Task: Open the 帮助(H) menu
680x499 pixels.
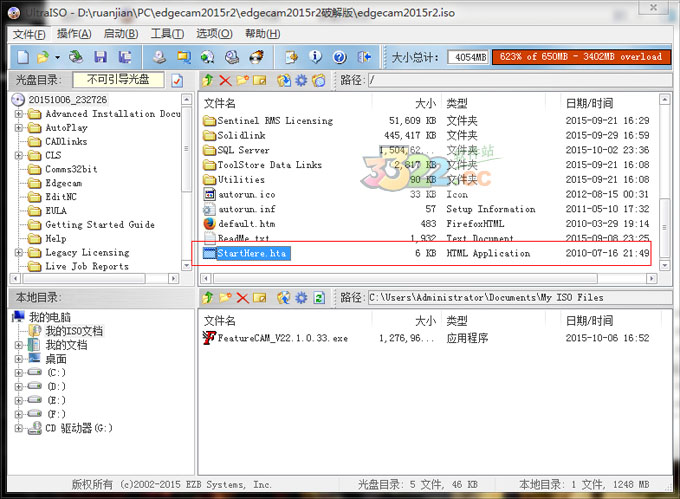Action: pos(262,33)
